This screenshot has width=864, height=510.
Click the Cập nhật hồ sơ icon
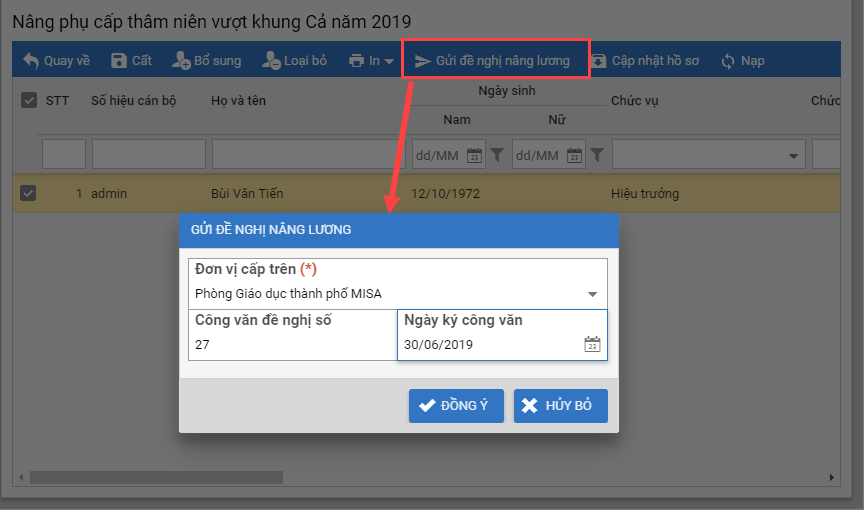pos(598,61)
